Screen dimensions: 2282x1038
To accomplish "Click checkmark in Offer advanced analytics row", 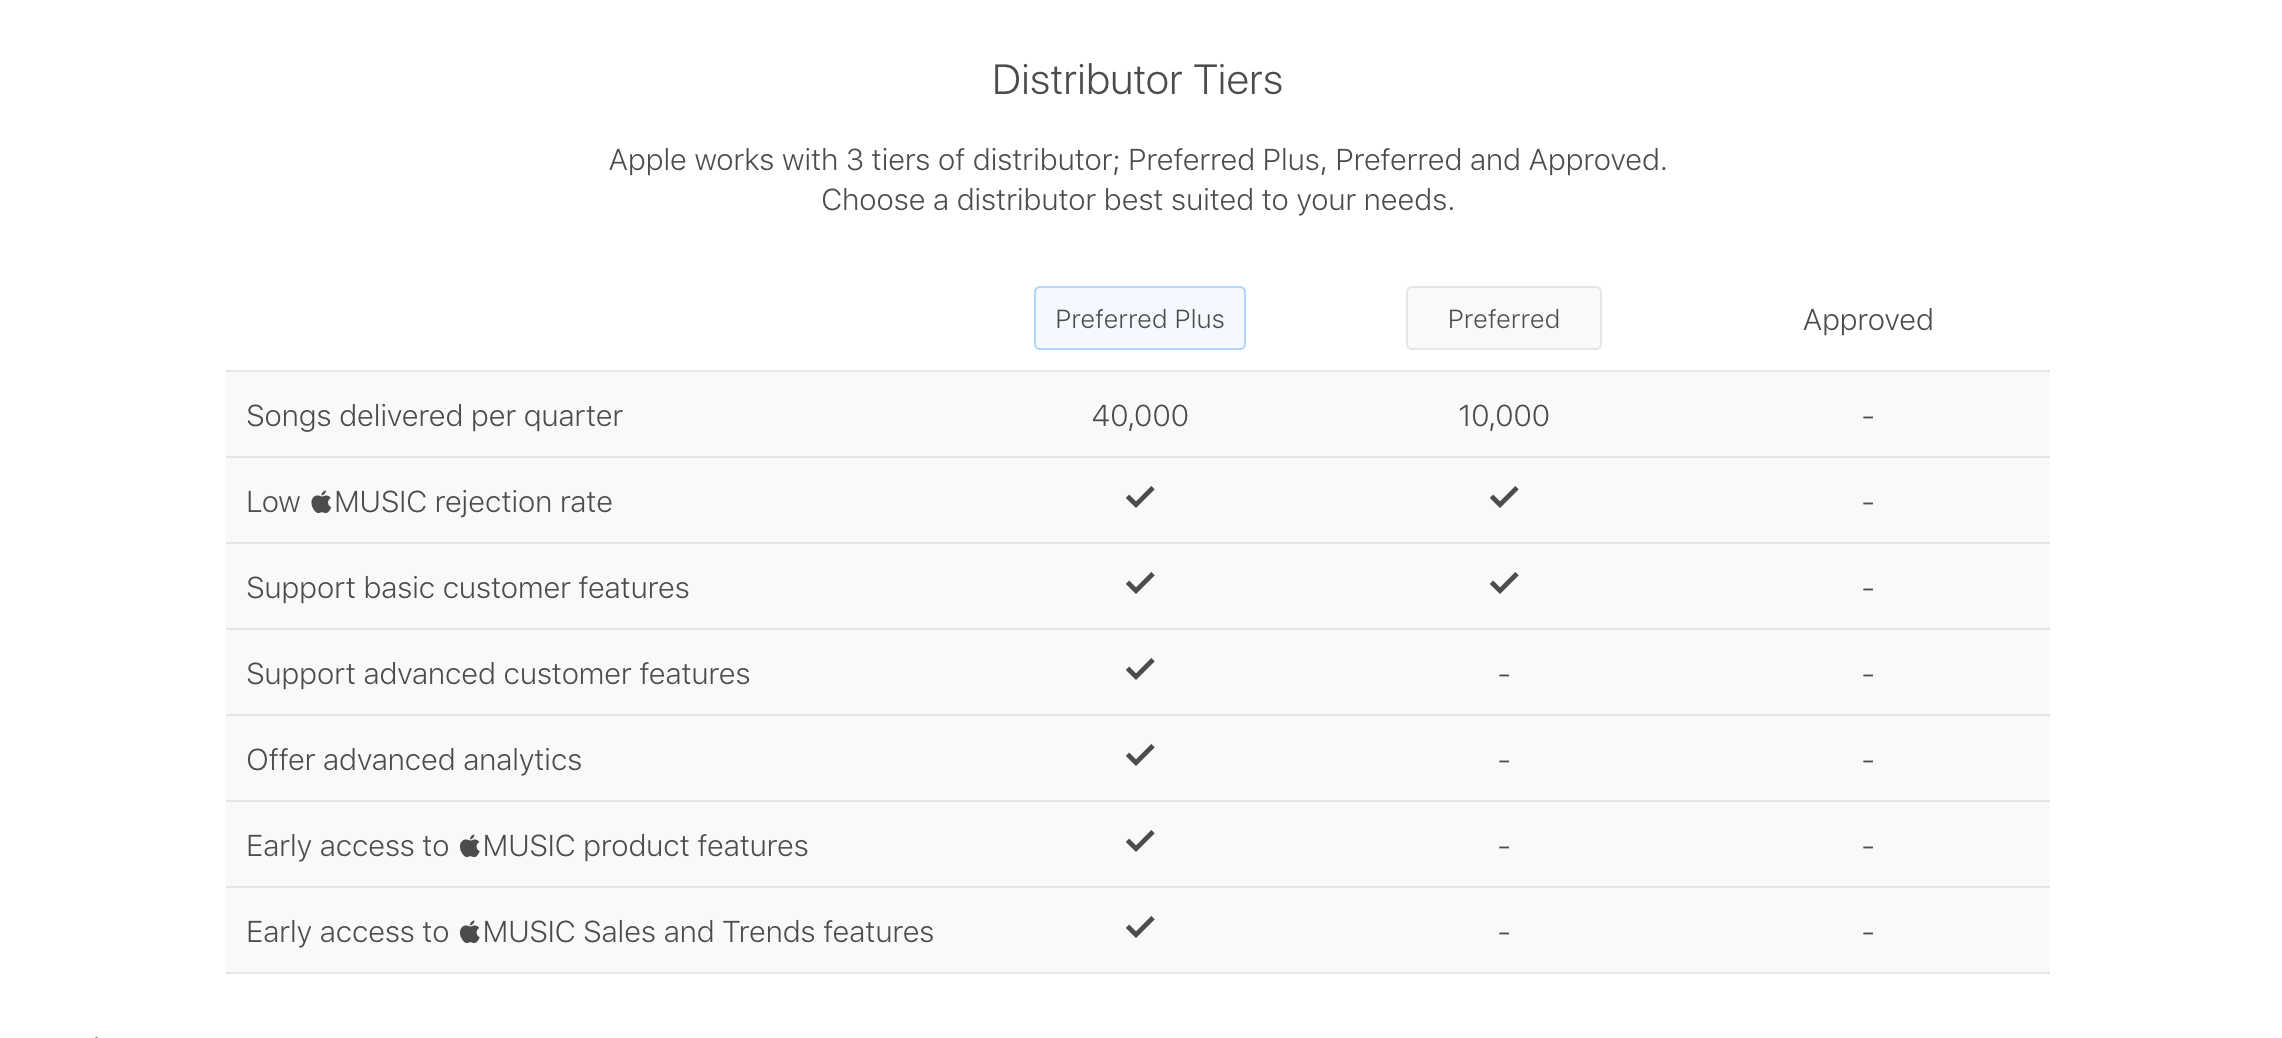I will (x=1140, y=756).
